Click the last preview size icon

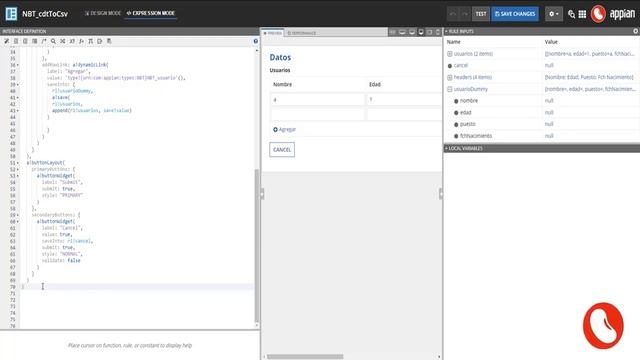438,32
